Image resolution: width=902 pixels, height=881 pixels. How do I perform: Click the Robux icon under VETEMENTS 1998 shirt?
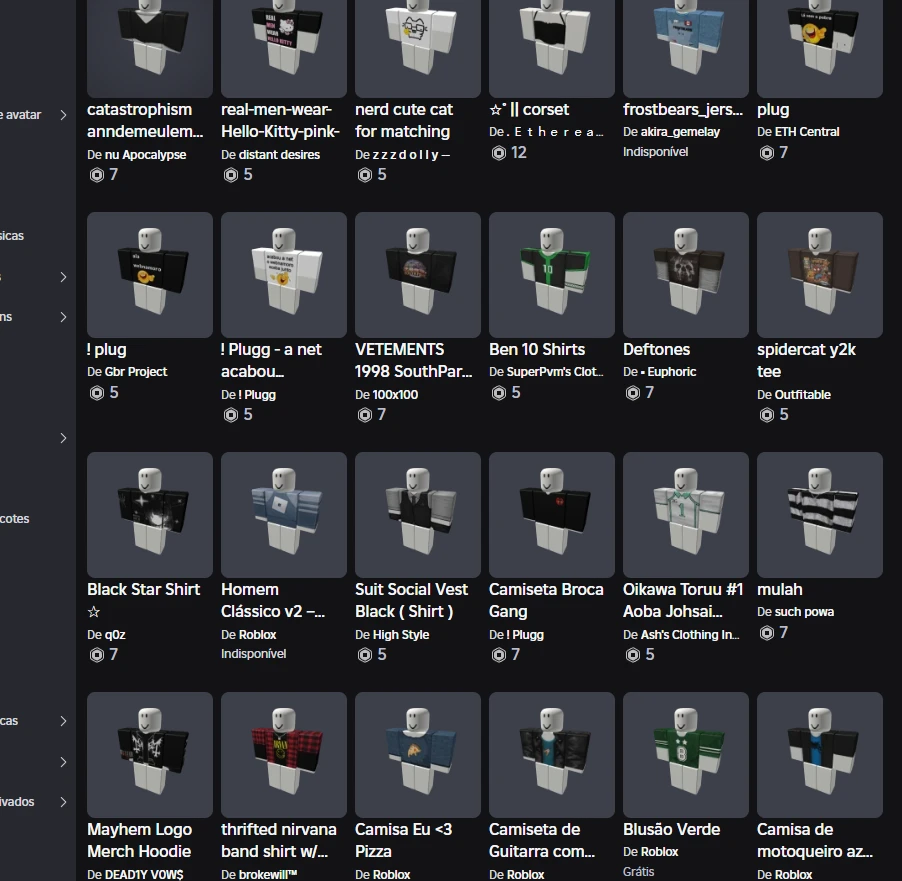tap(364, 415)
